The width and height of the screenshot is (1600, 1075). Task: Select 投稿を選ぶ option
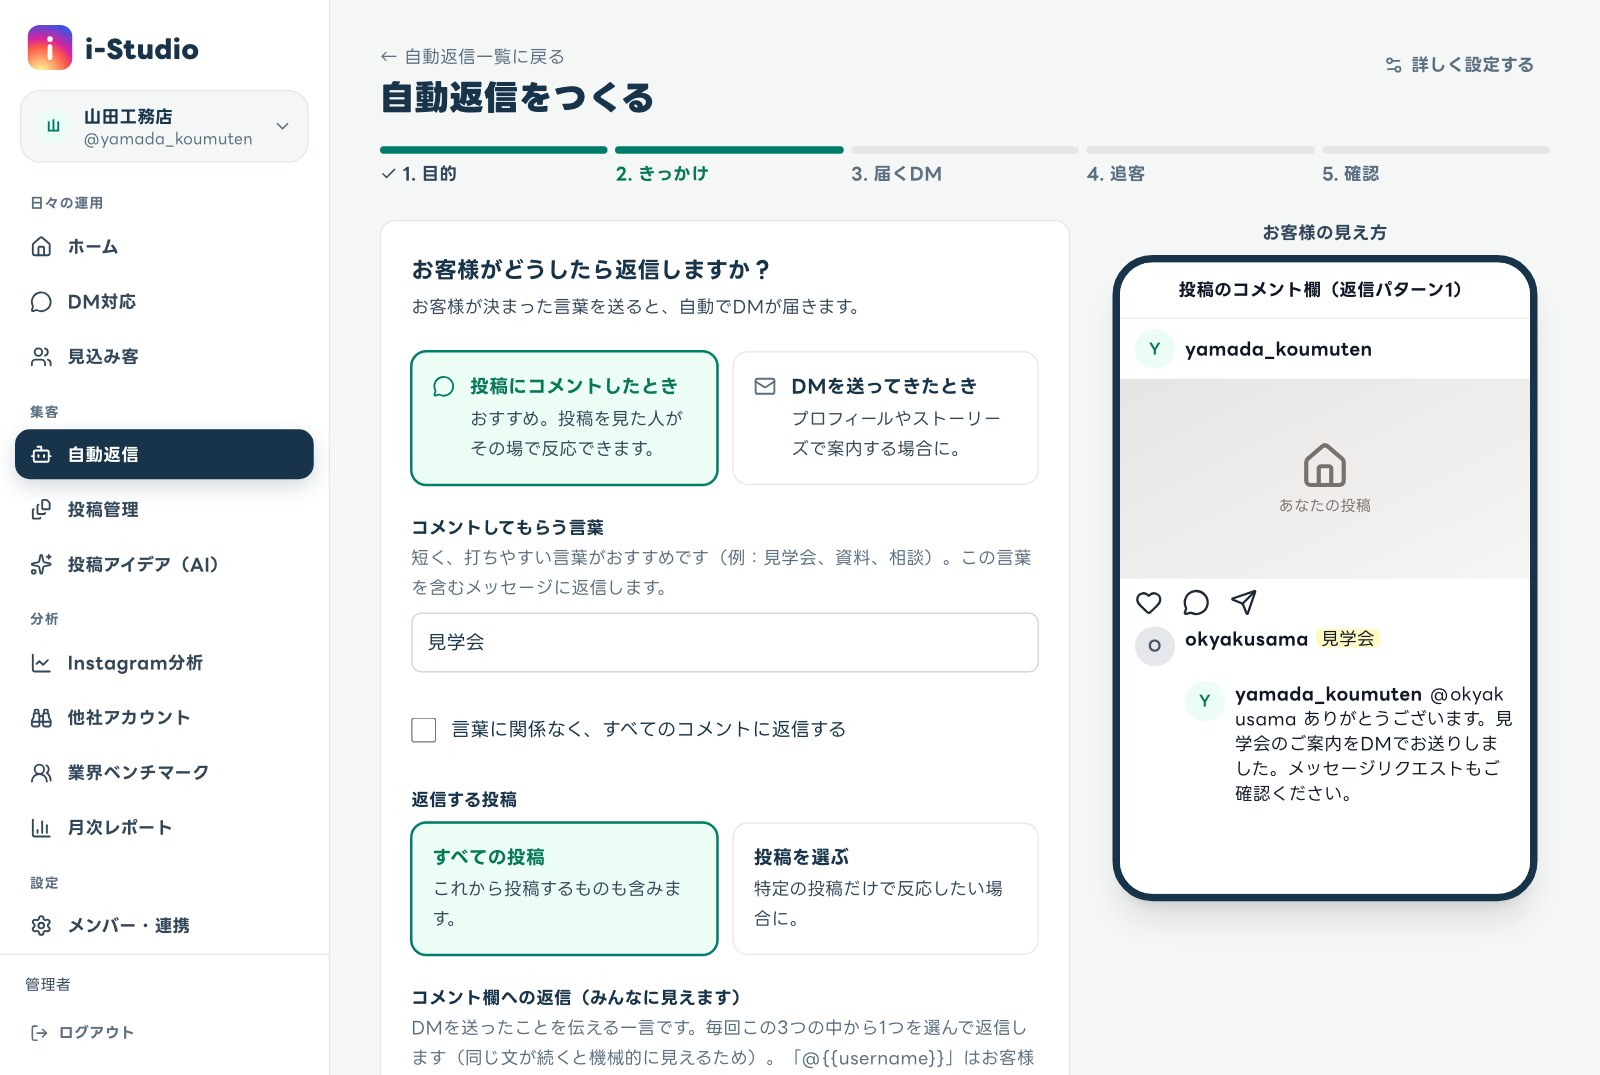tap(885, 888)
